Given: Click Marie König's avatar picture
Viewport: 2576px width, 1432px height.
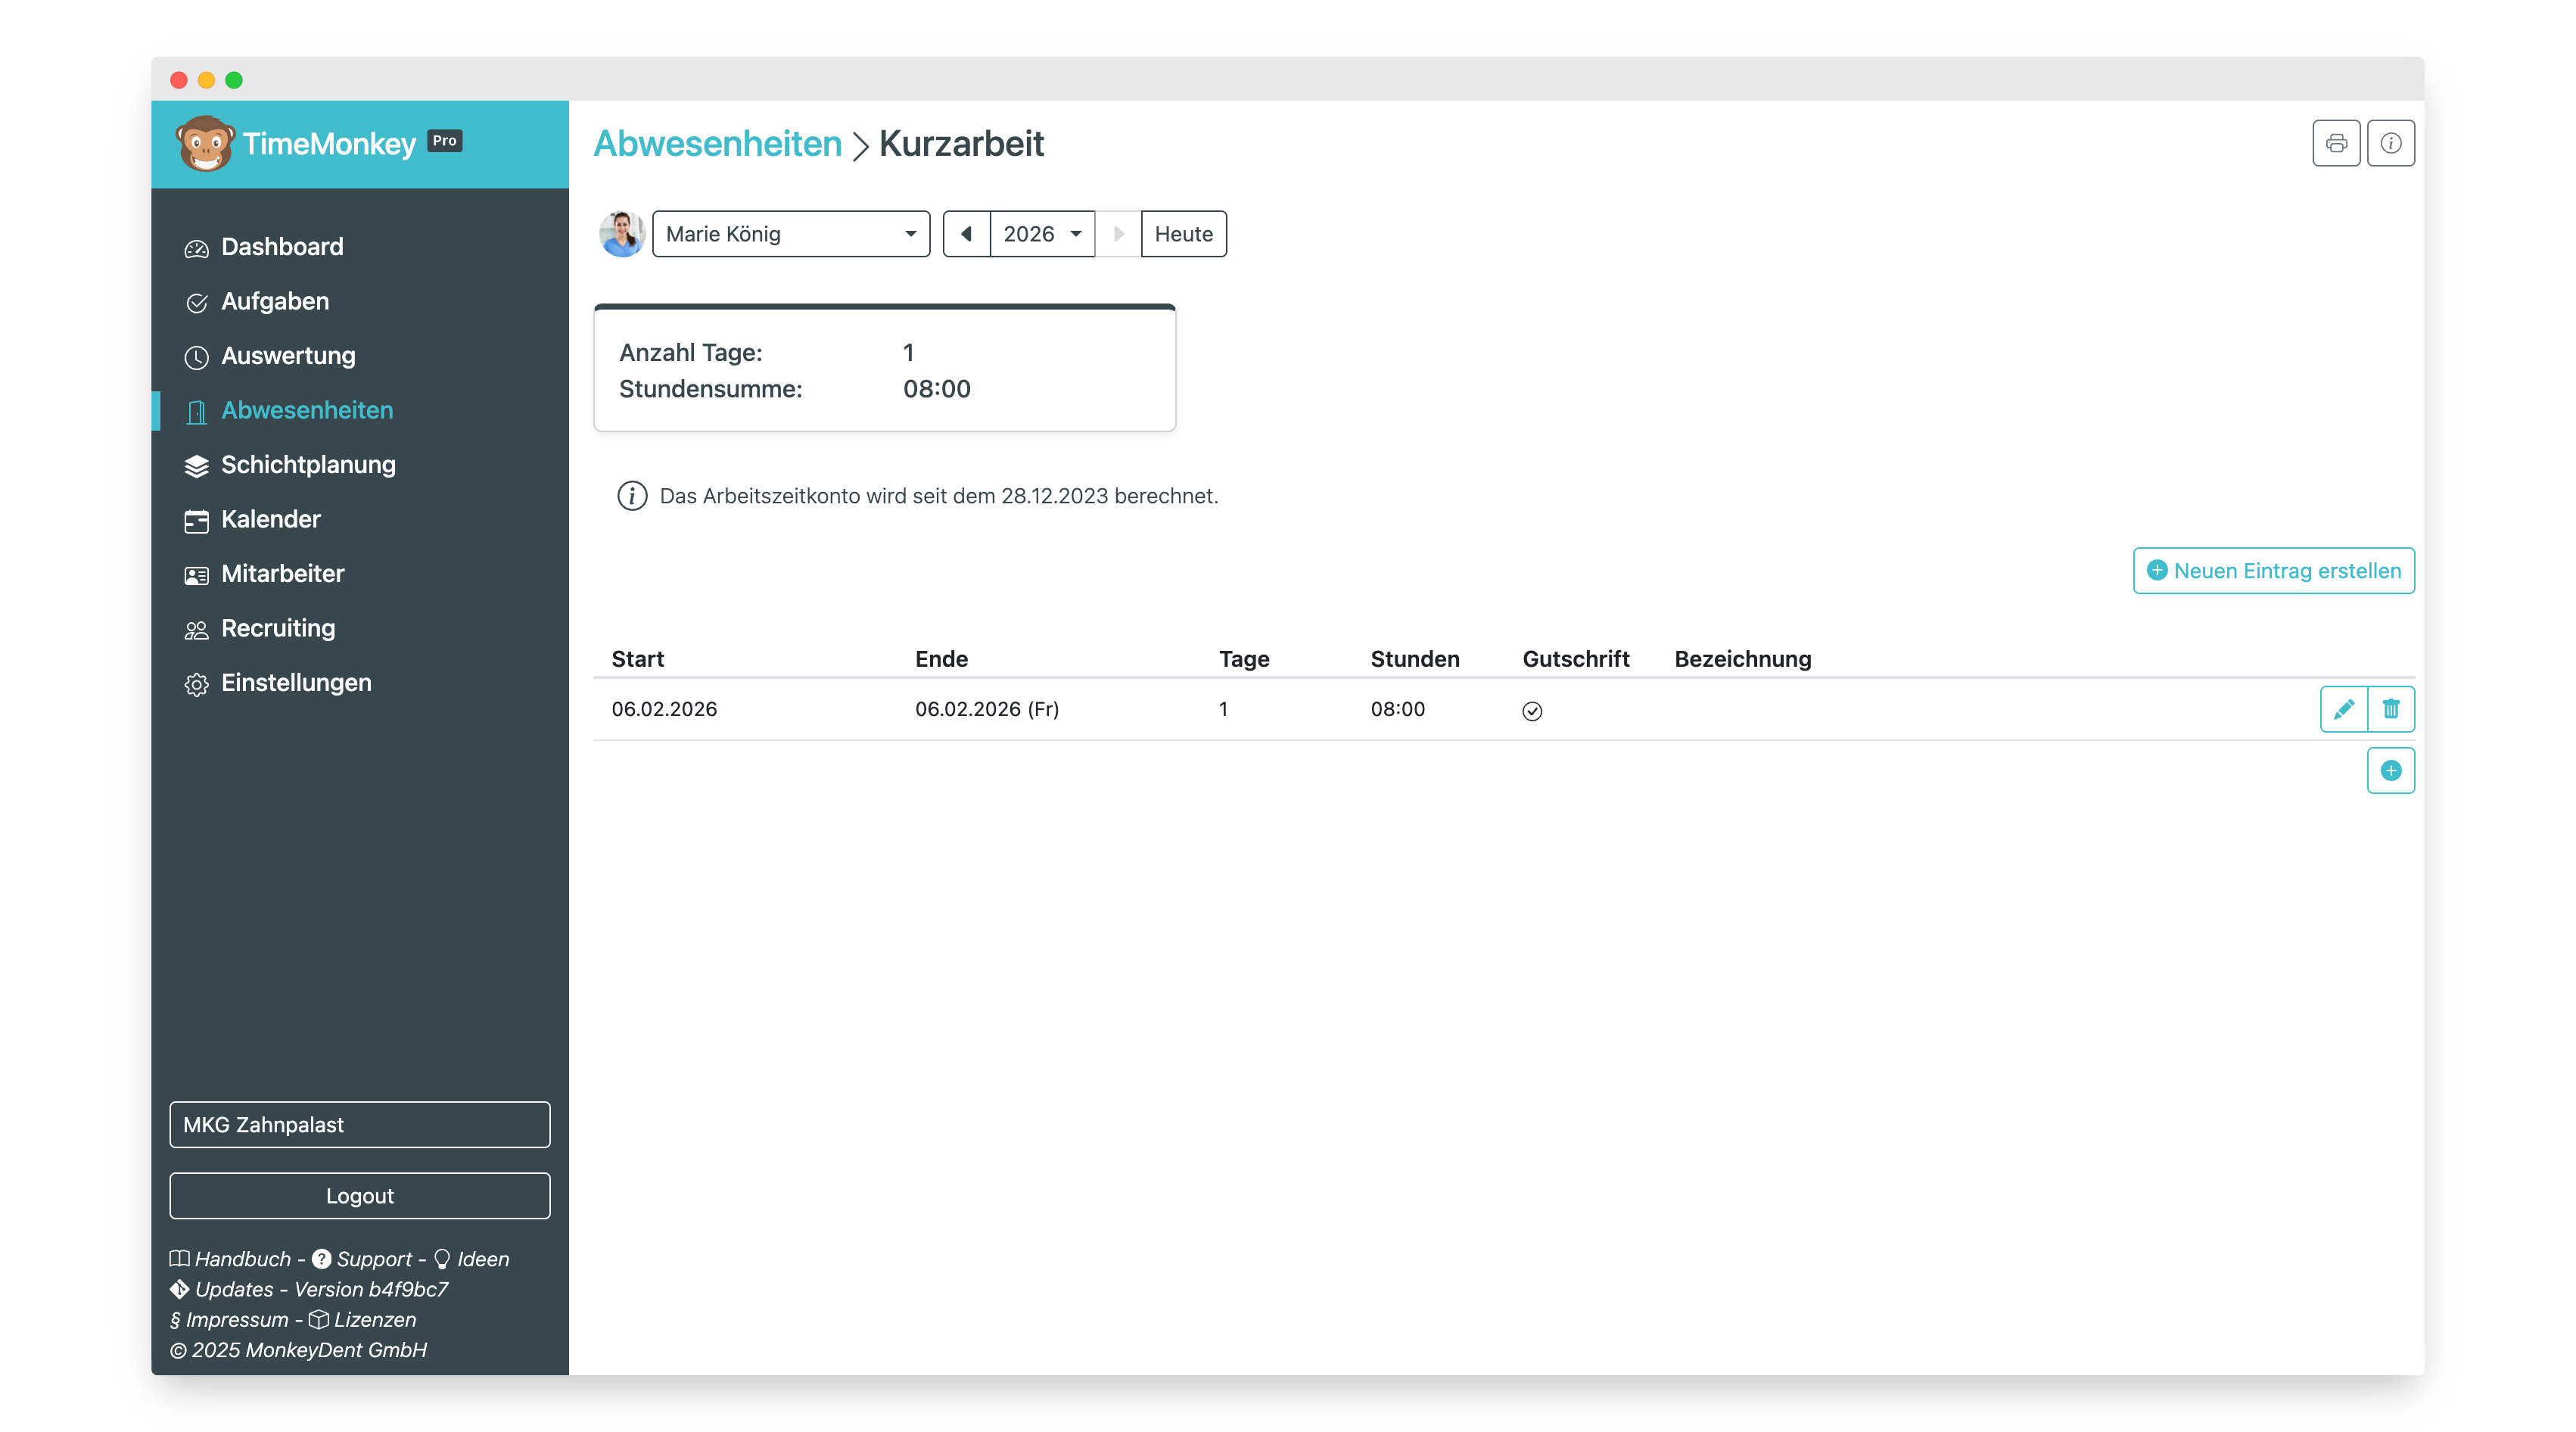Looking at the screenshot, I should [621, 234].
